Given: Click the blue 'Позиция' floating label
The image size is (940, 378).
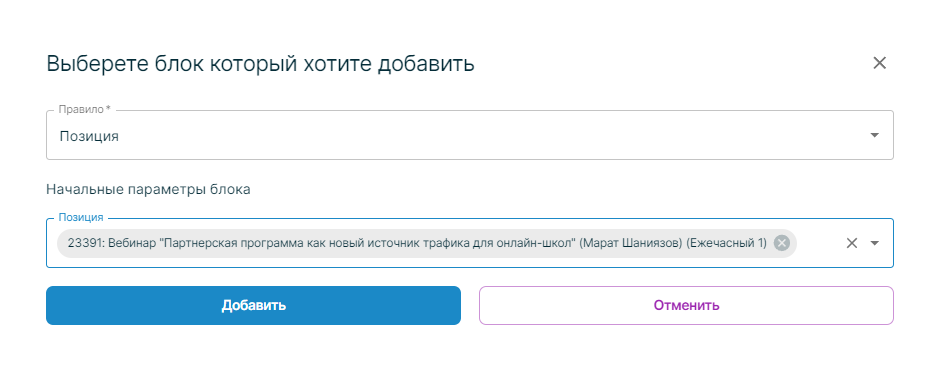Looking at the screenshot, I should click(x=81, y=217).
